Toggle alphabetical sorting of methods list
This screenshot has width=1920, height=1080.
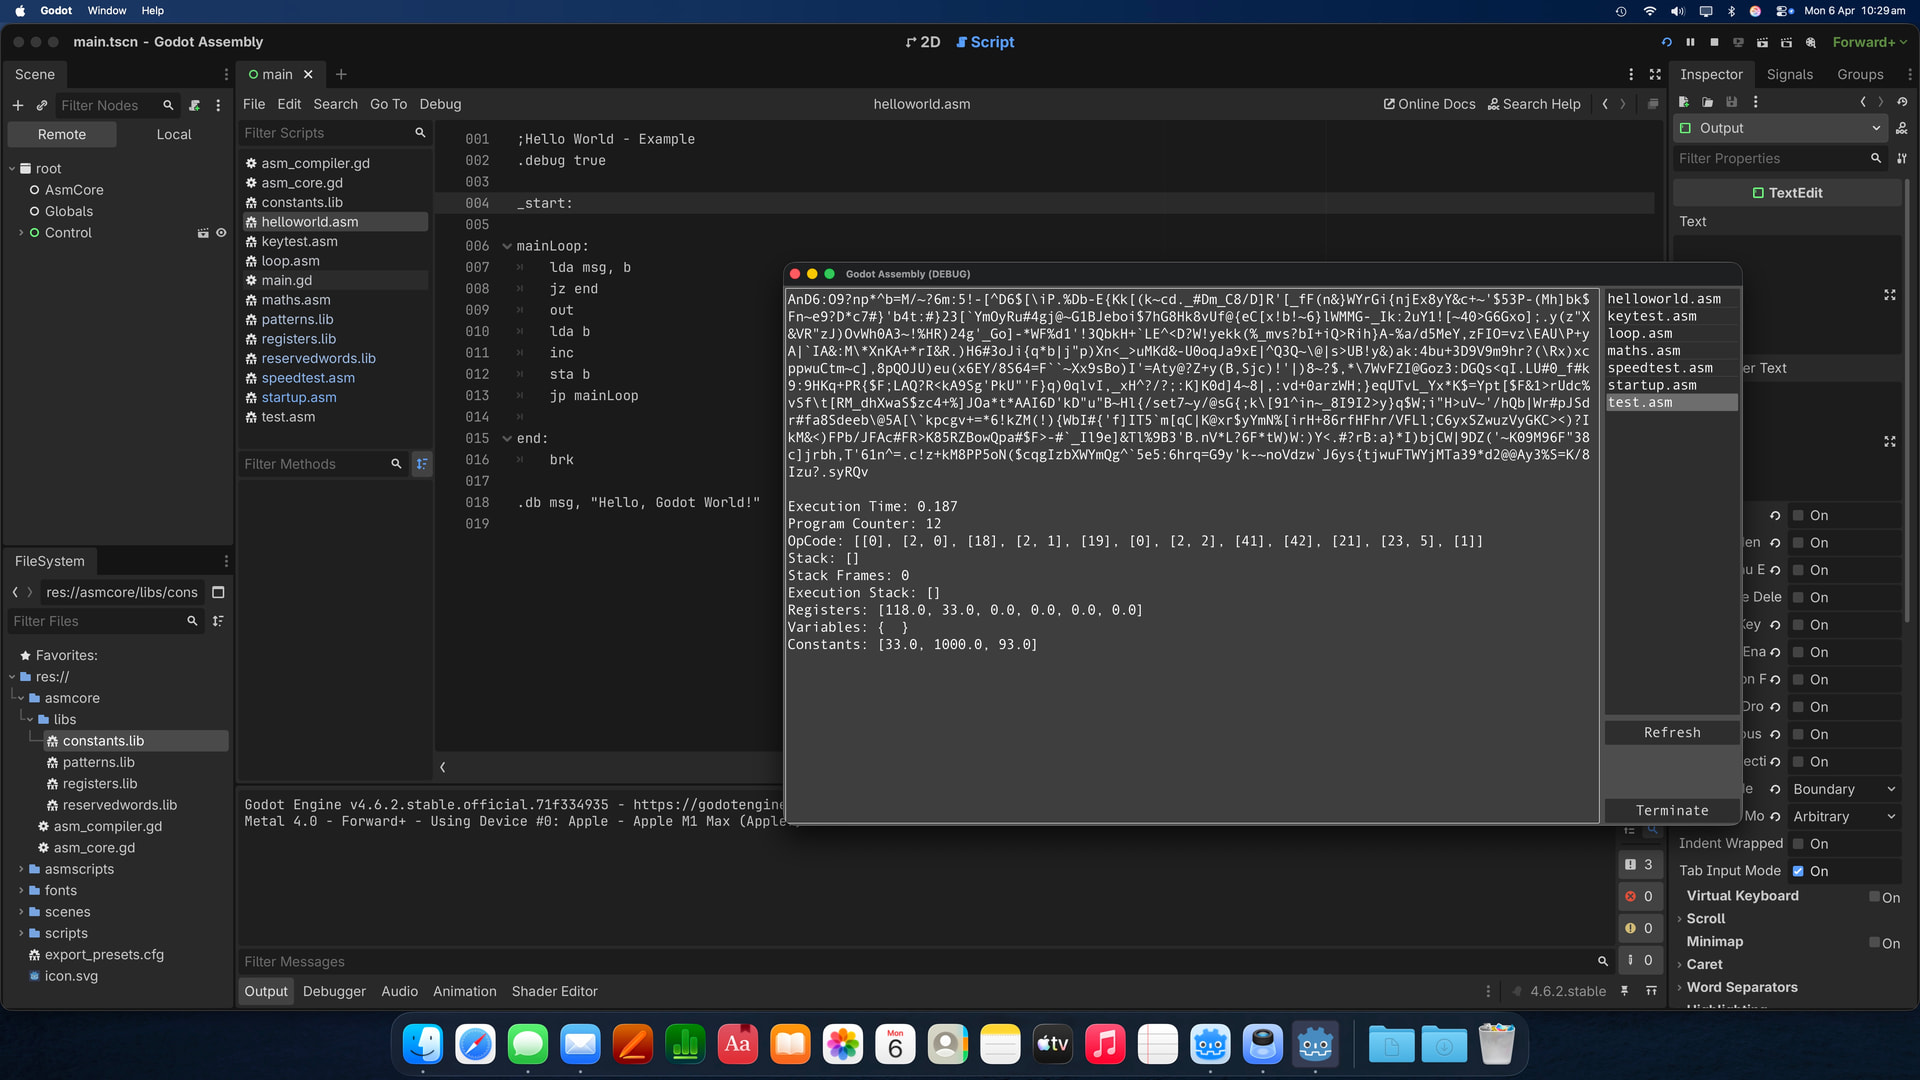tap(422, 464)
